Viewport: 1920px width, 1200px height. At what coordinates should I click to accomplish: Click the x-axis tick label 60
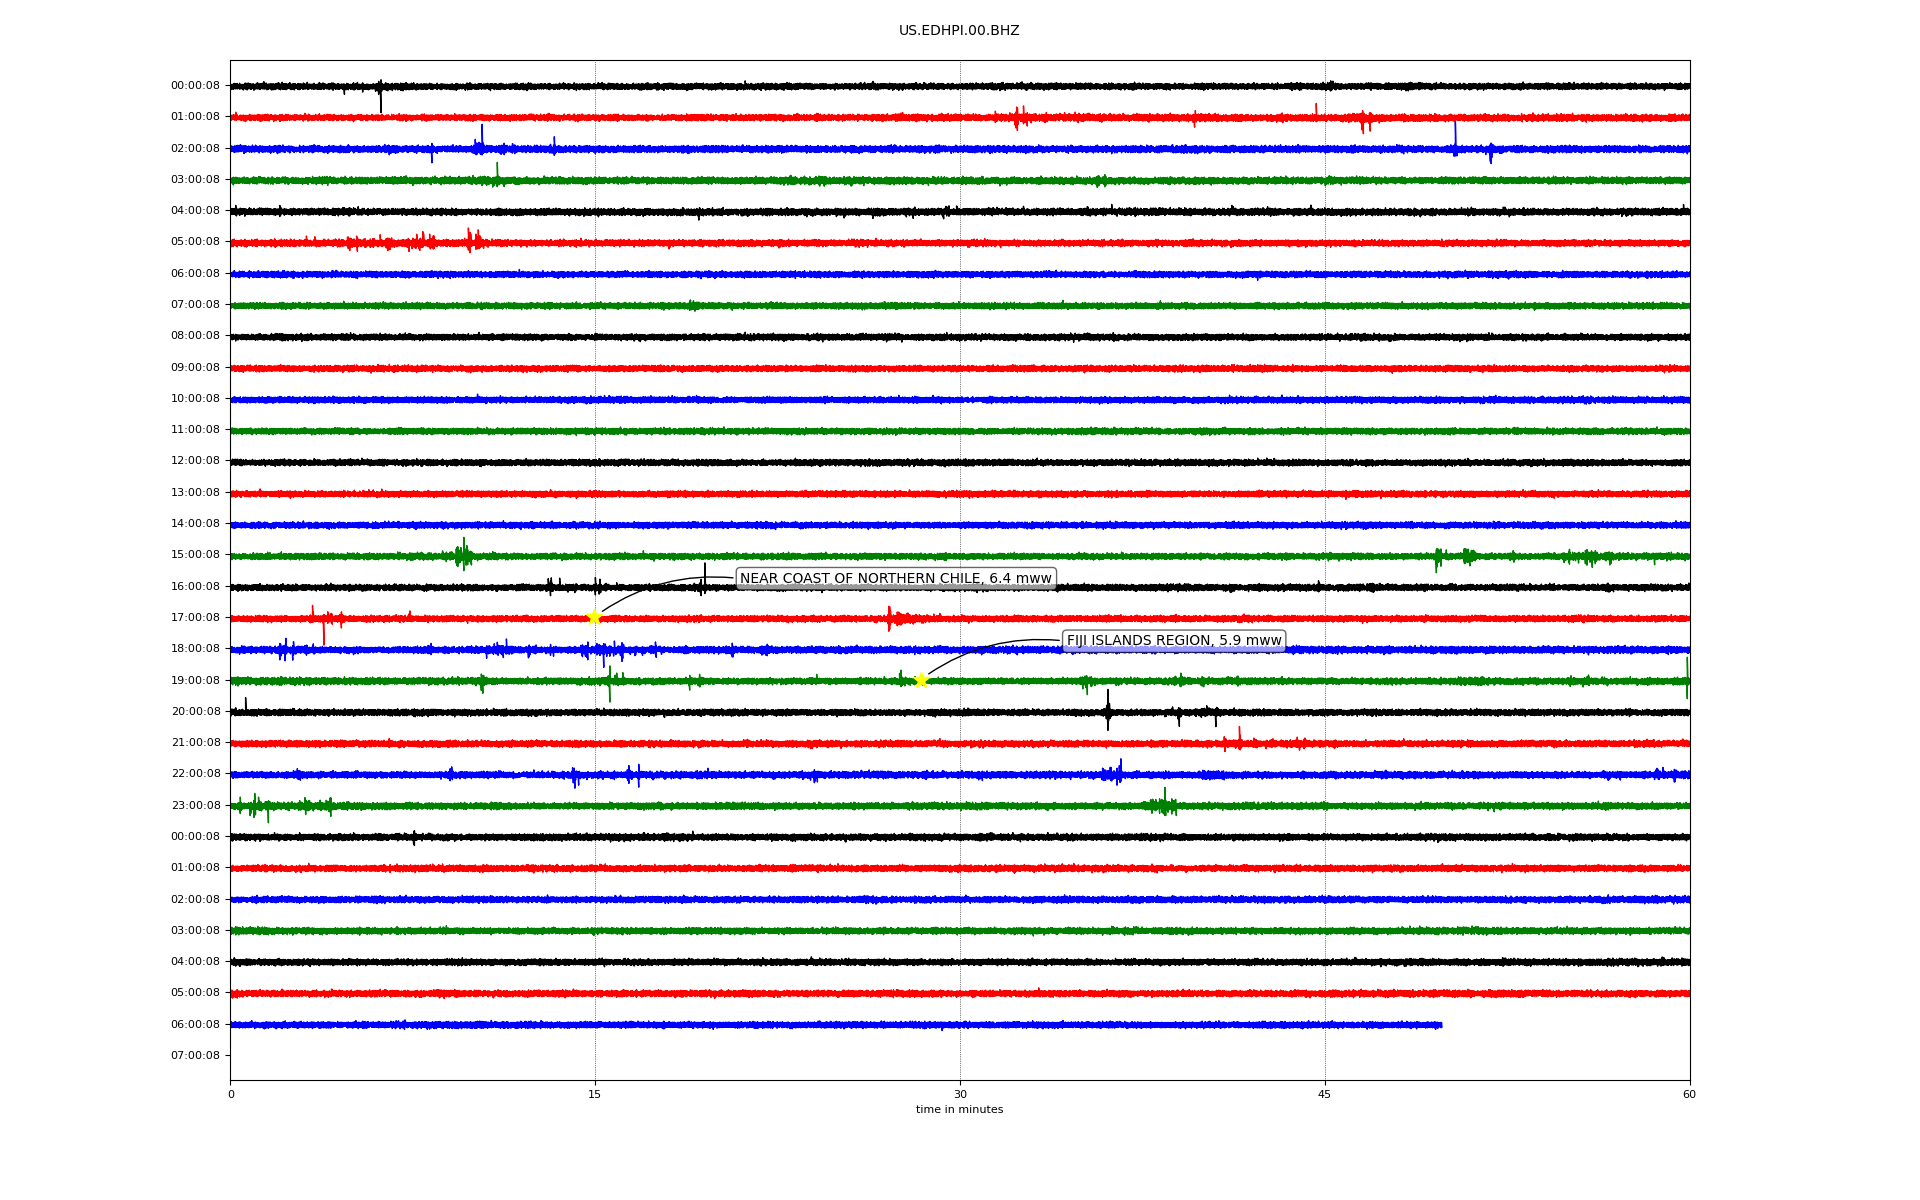(x=1689, y=1094)
